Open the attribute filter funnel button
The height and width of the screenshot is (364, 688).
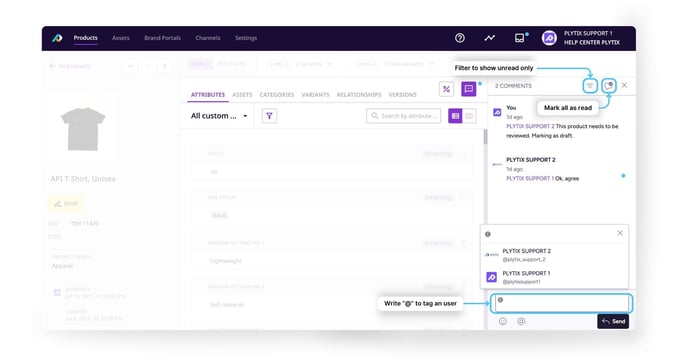(269, 116)
